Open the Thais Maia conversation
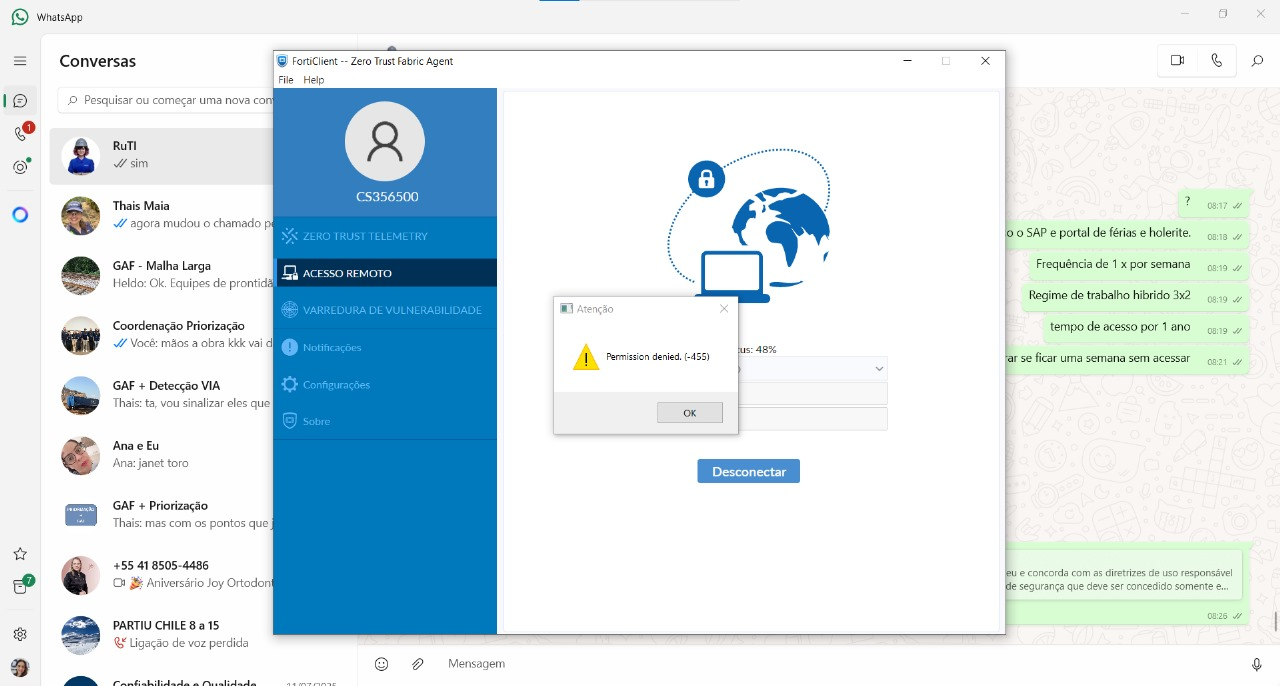The width and height of the screenshot is (1280, 686). 163,215
